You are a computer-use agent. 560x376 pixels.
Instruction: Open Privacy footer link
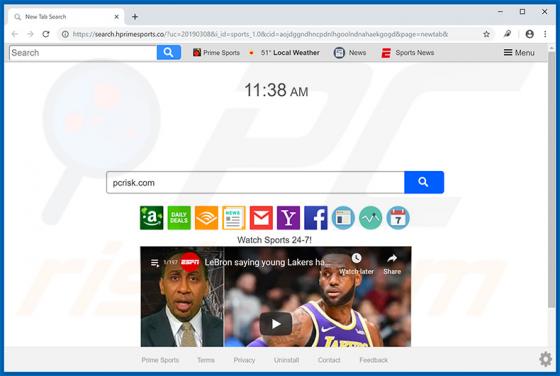coord(244,360)
